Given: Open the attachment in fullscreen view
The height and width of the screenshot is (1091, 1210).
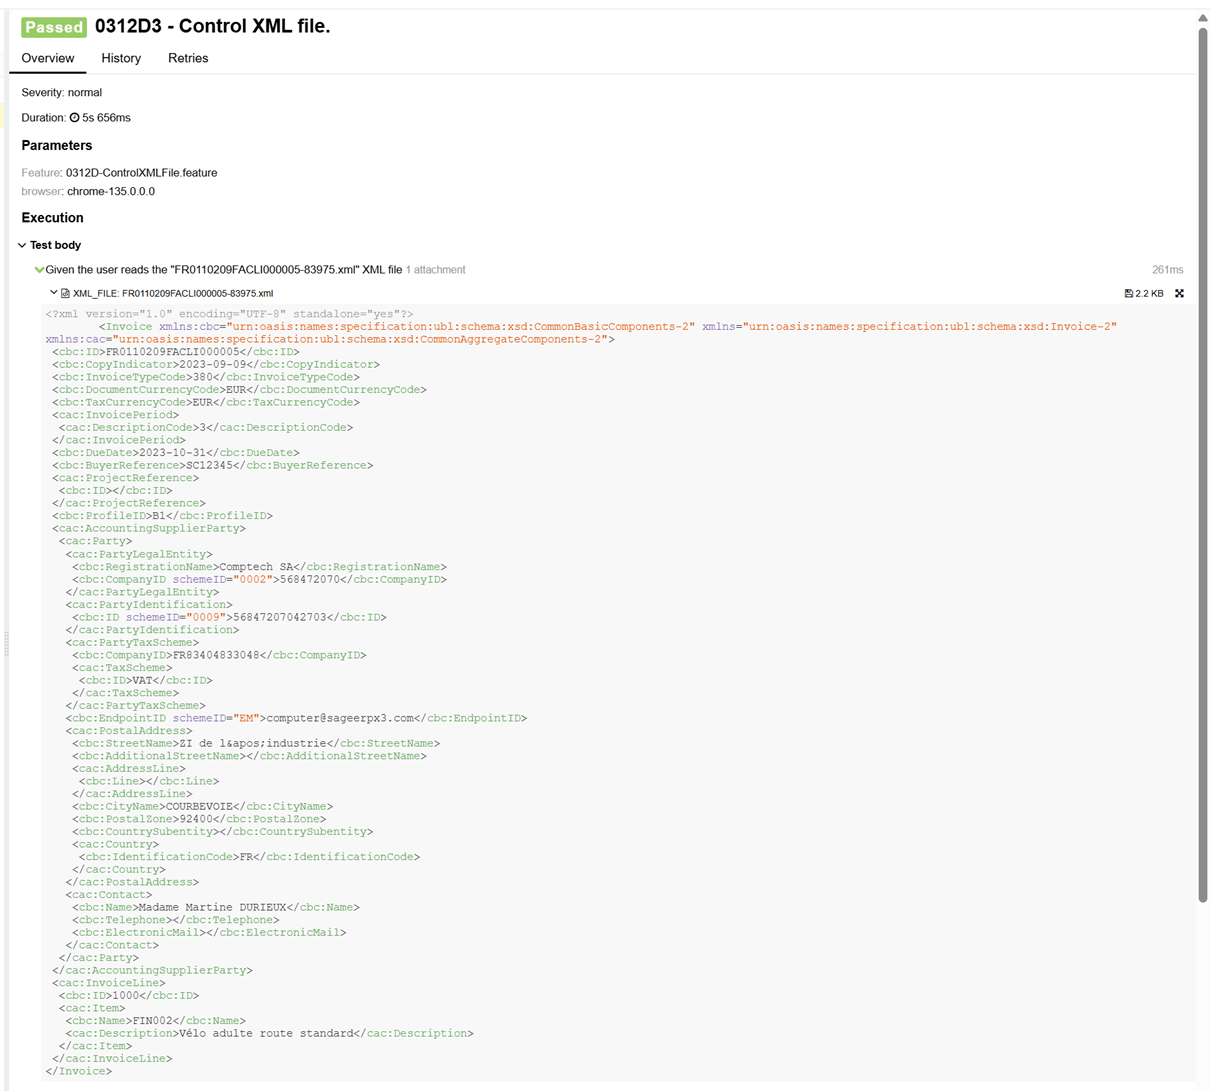Looking at the screenshot, I should click(1179, 294).
